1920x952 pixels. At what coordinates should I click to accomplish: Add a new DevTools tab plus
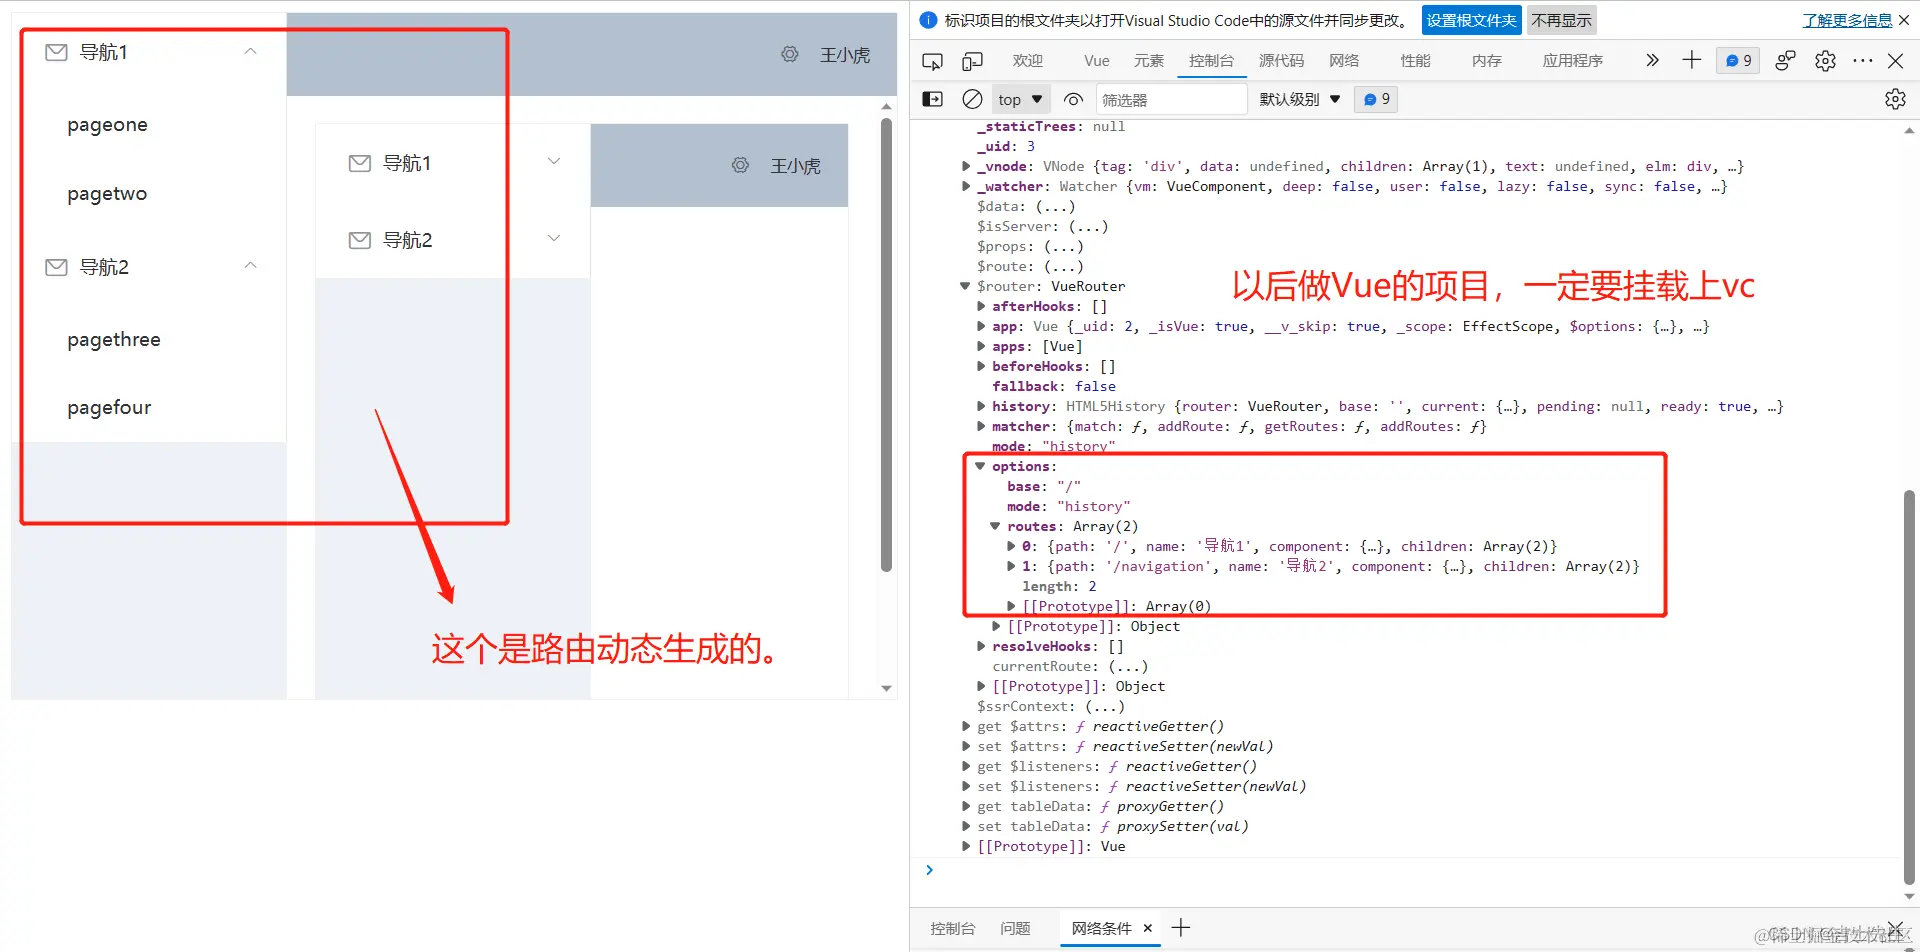click(x=1691, y=60)
